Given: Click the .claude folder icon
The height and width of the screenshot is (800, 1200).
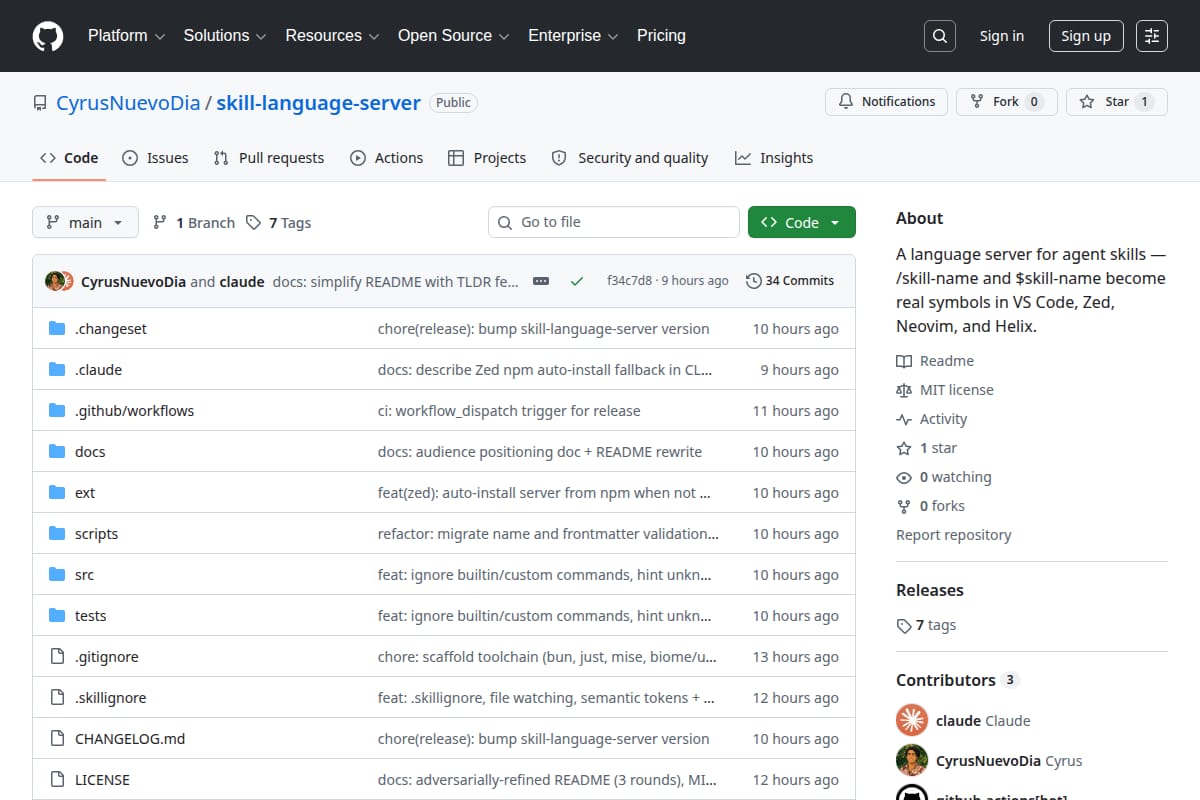Looking at the screenshot, I should (x=57, y=370).
